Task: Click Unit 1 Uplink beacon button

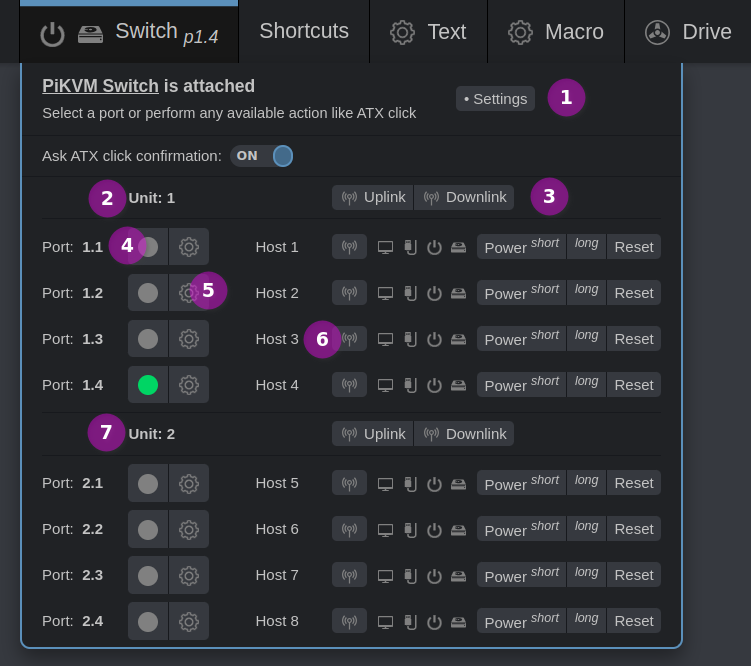Action: pos(372,197)
